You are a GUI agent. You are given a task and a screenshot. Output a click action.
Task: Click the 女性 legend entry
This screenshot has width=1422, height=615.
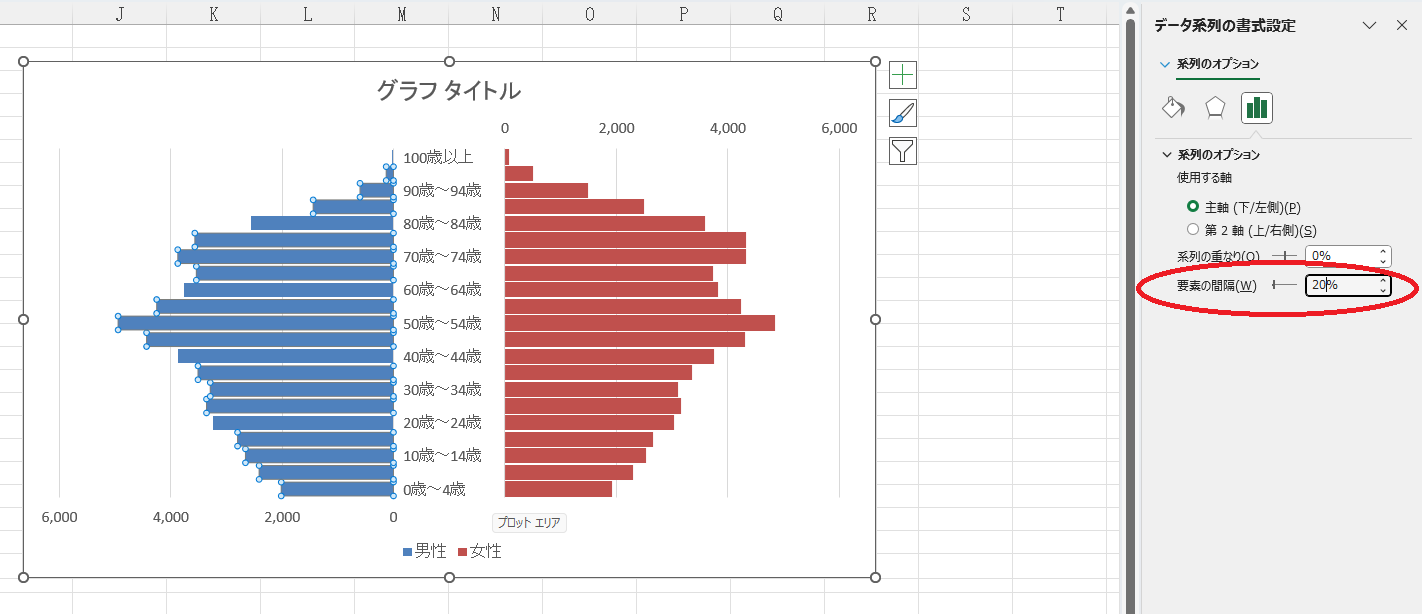point(479,551)
